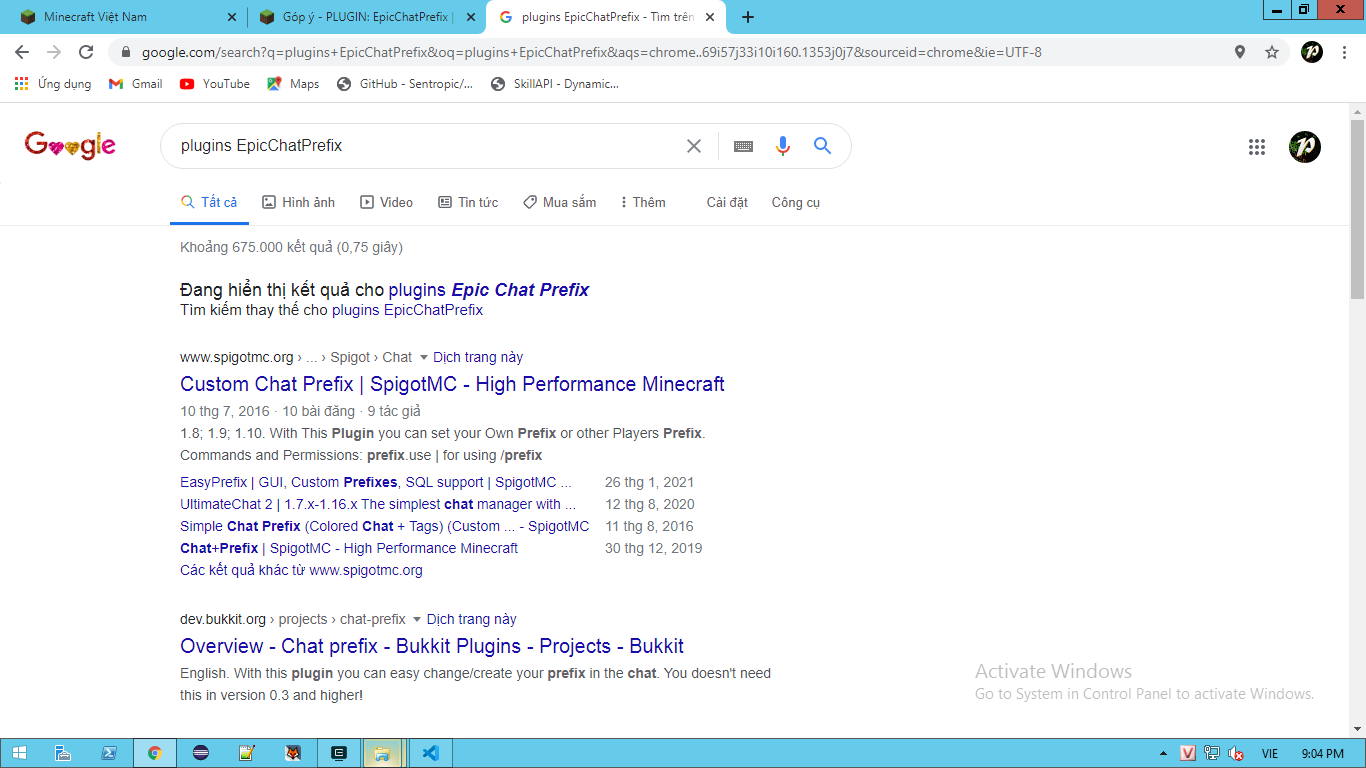Bookmark this page with the star icon
The height and width of the screenshot is (768, 1366).
(x=1272, y=52)
